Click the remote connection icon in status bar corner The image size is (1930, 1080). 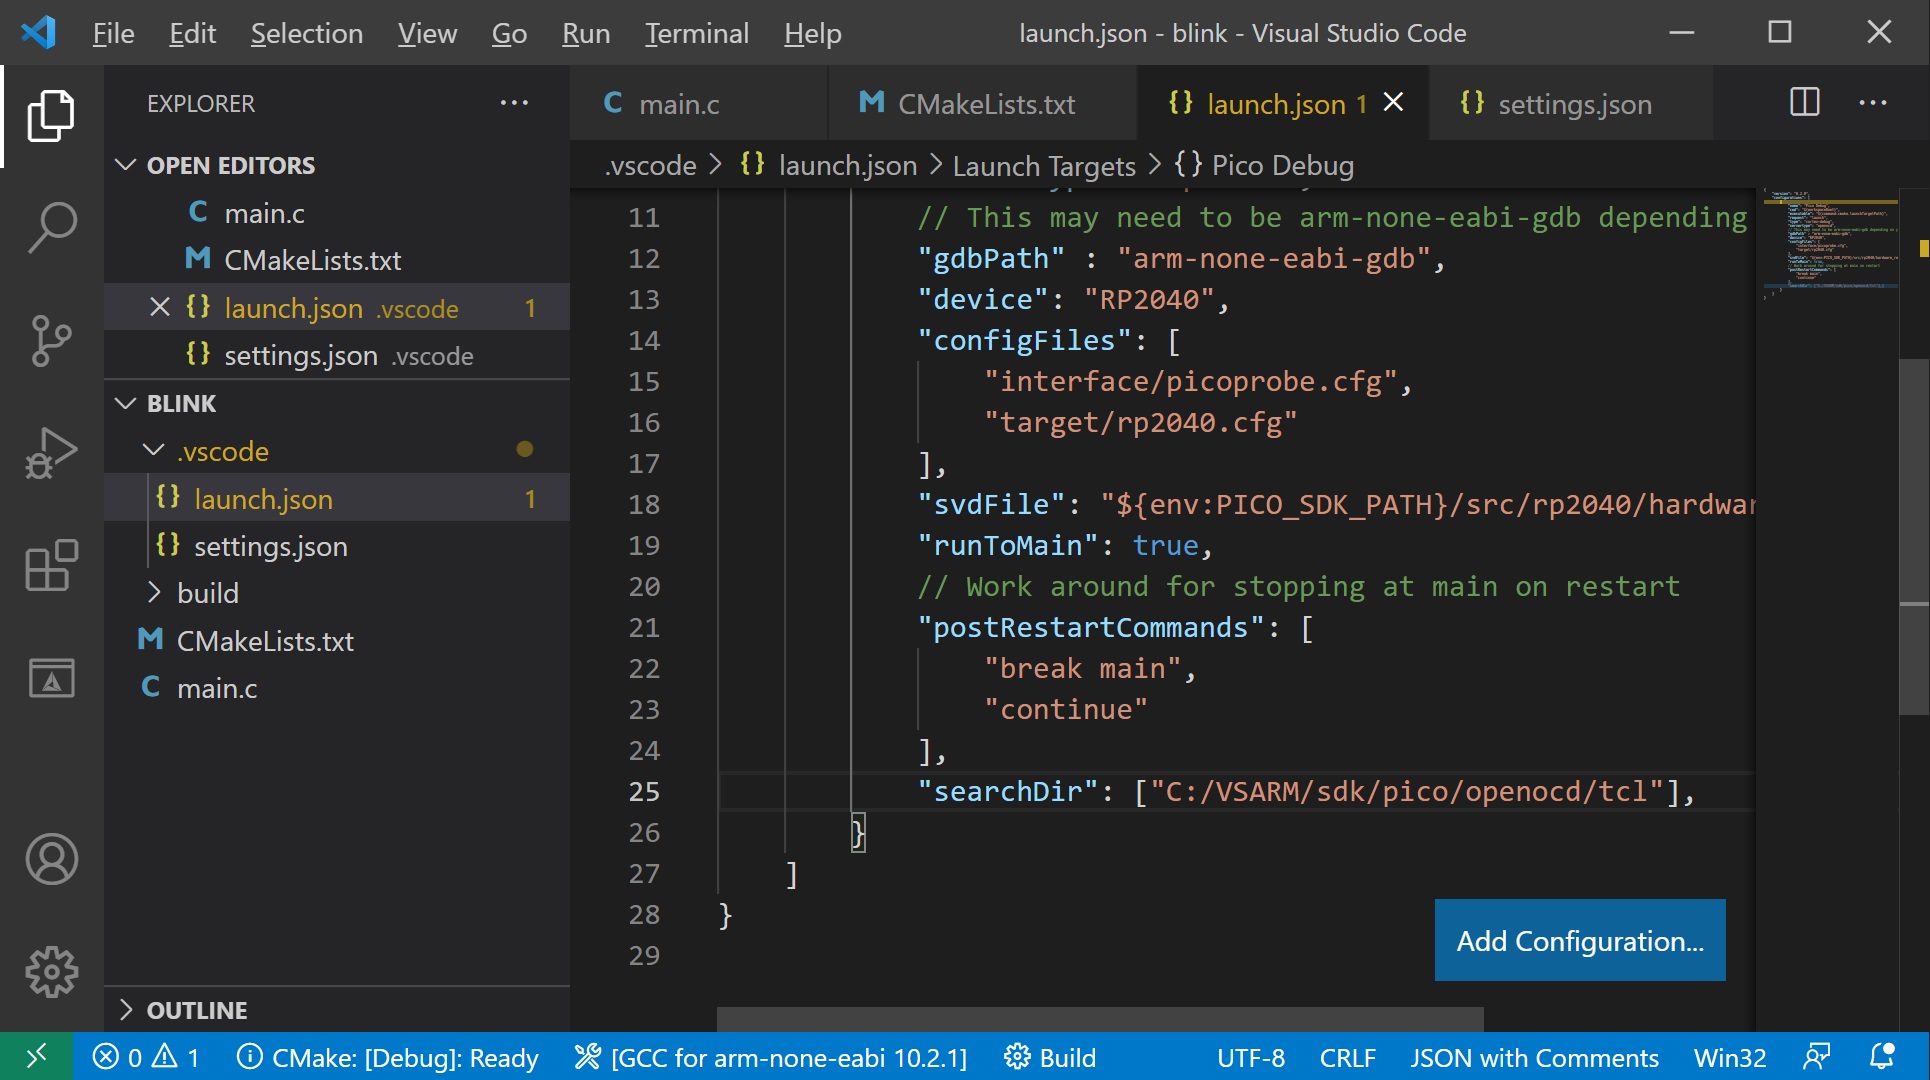click(x=36, y=1057)
